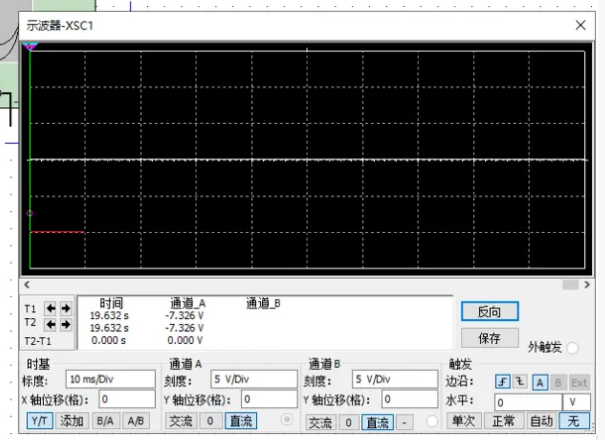This screenshot has width=605, height=441.
Task: Click scrollbar right arrow under display
Action: (x=587, y=285)
